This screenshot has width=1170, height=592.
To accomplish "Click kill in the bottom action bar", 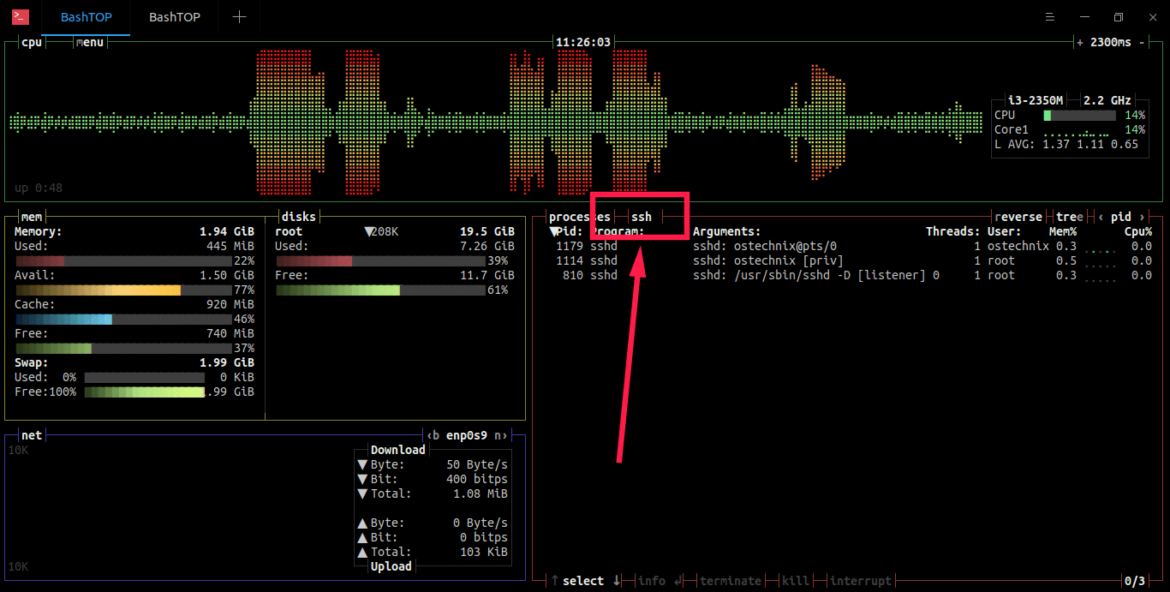I will [x=795, y=580].
